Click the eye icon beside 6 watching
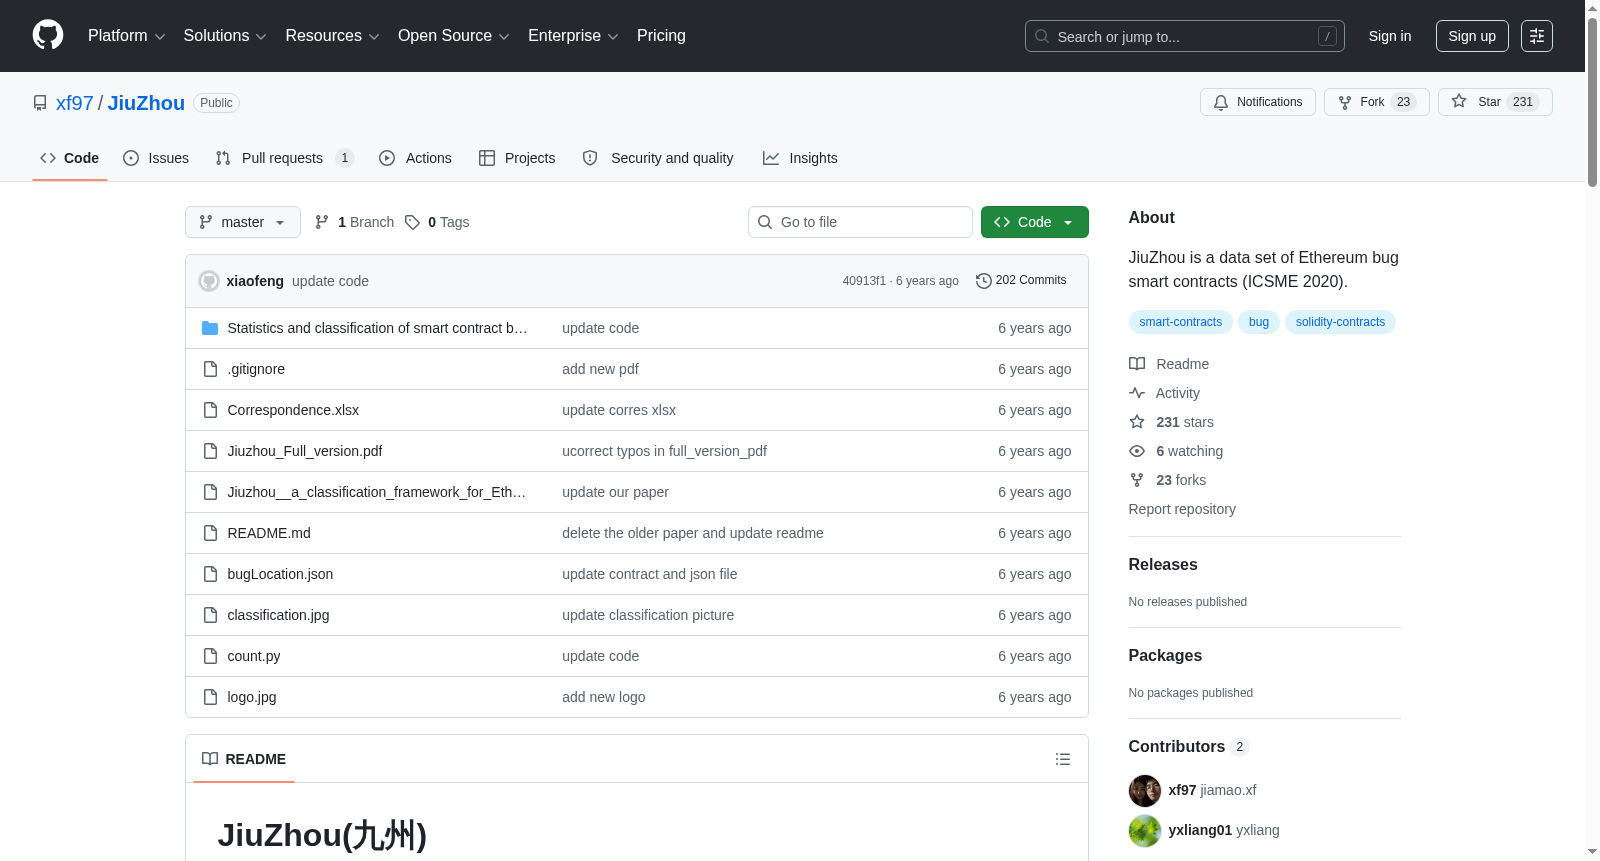The width and height of the screenshot is (1600, 861). (x=1137, y=451)
